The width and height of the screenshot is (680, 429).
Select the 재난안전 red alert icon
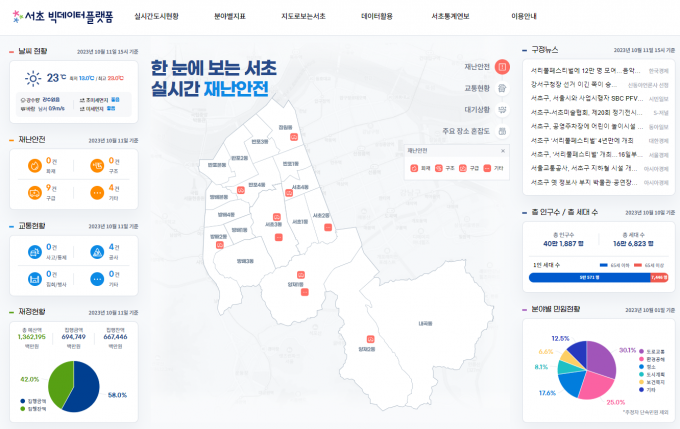coord(503,67)
